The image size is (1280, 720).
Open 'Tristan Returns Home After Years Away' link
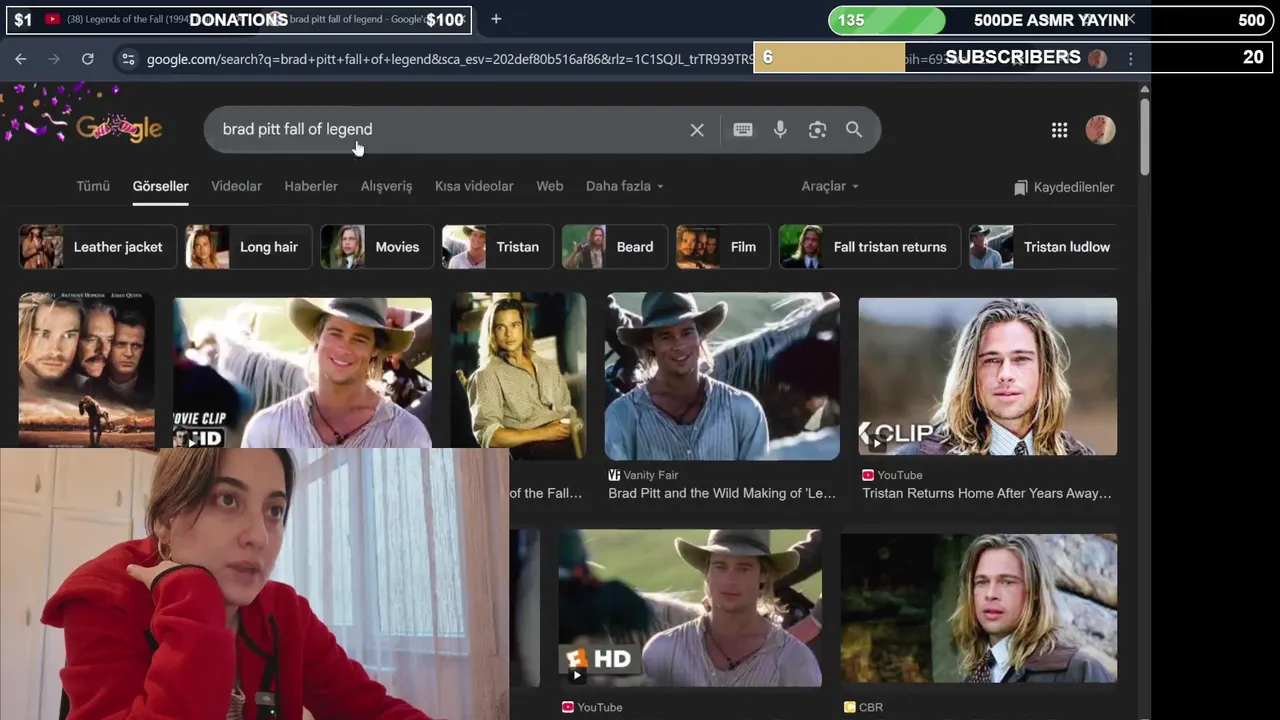click(986, 493)
